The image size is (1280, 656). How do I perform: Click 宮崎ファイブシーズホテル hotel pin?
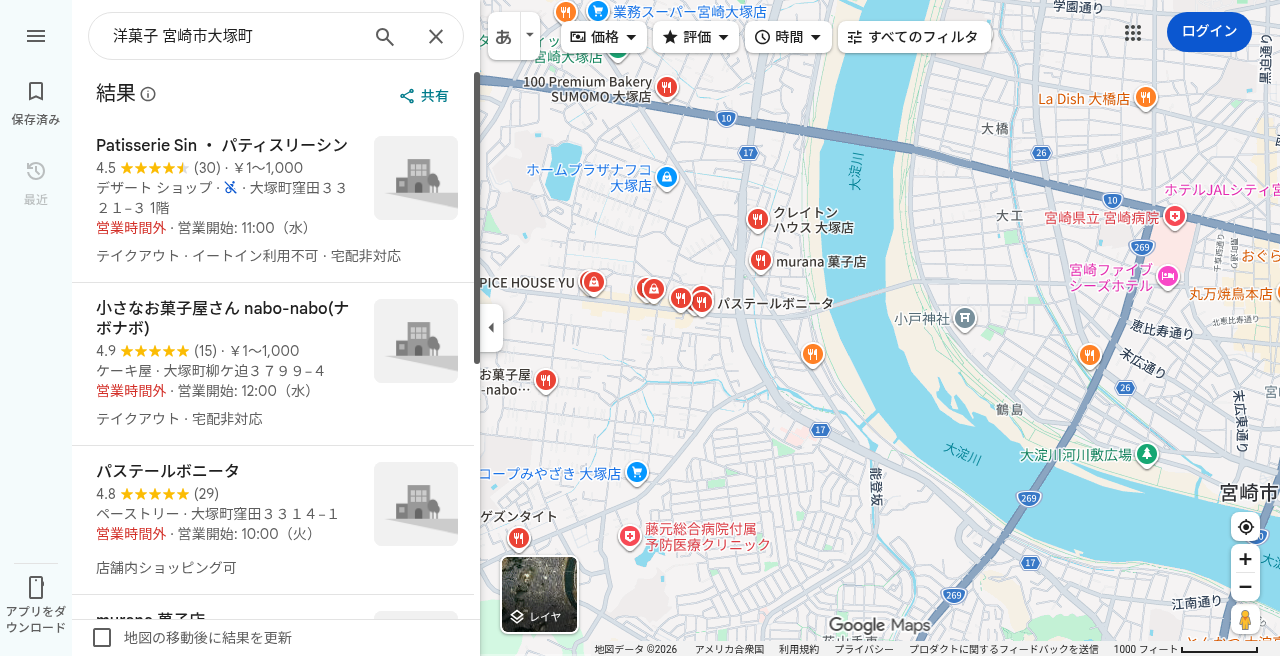point(1166,276)
